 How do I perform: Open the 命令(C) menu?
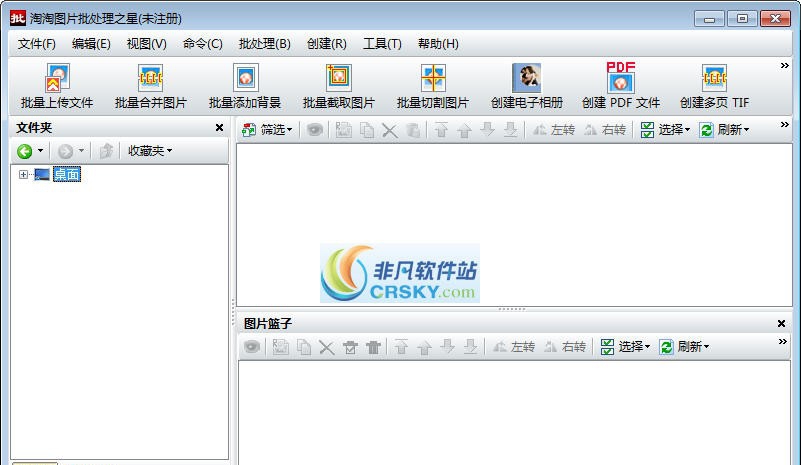coord(203,44)
